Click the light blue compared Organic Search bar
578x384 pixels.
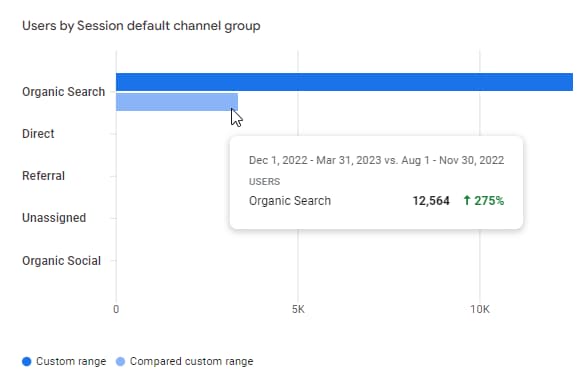click(x=177, y=102)
